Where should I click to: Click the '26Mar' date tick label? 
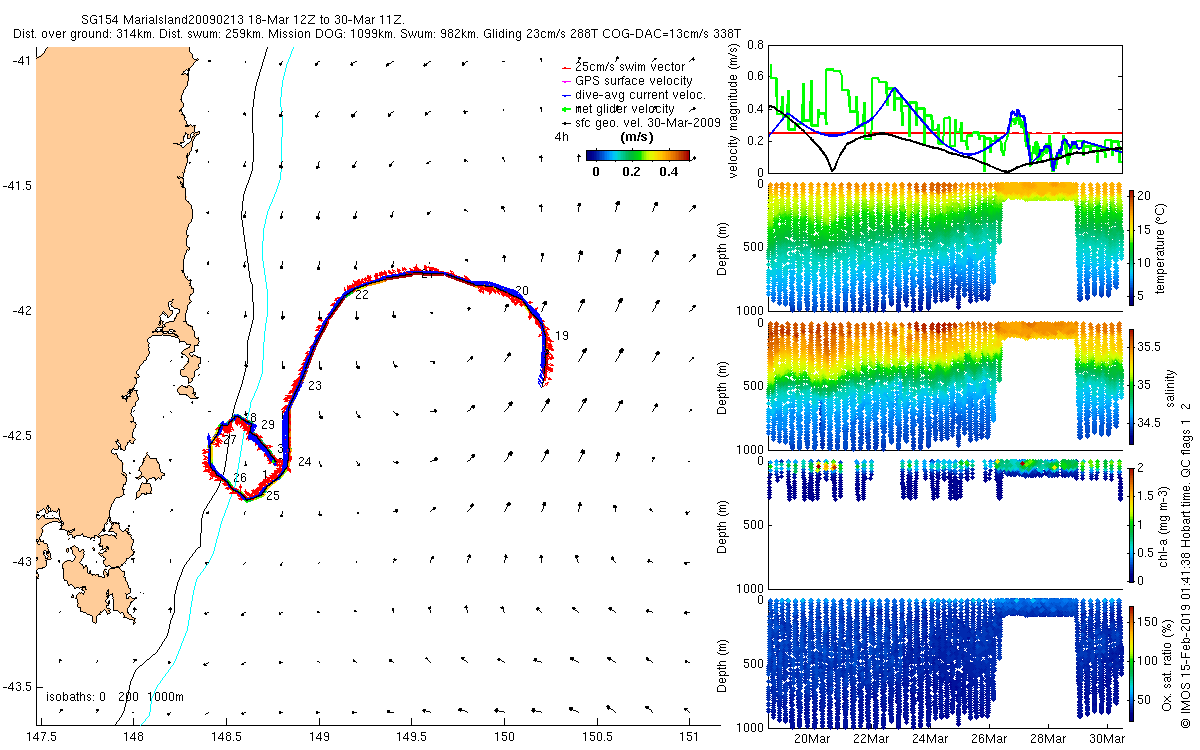tap(989, 738)
